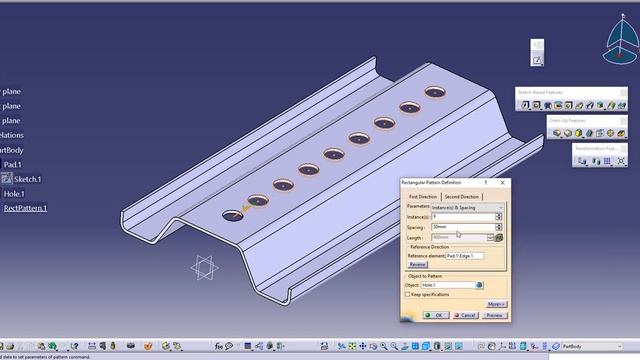Confirm the pattern with OK button

click(436, 315)
